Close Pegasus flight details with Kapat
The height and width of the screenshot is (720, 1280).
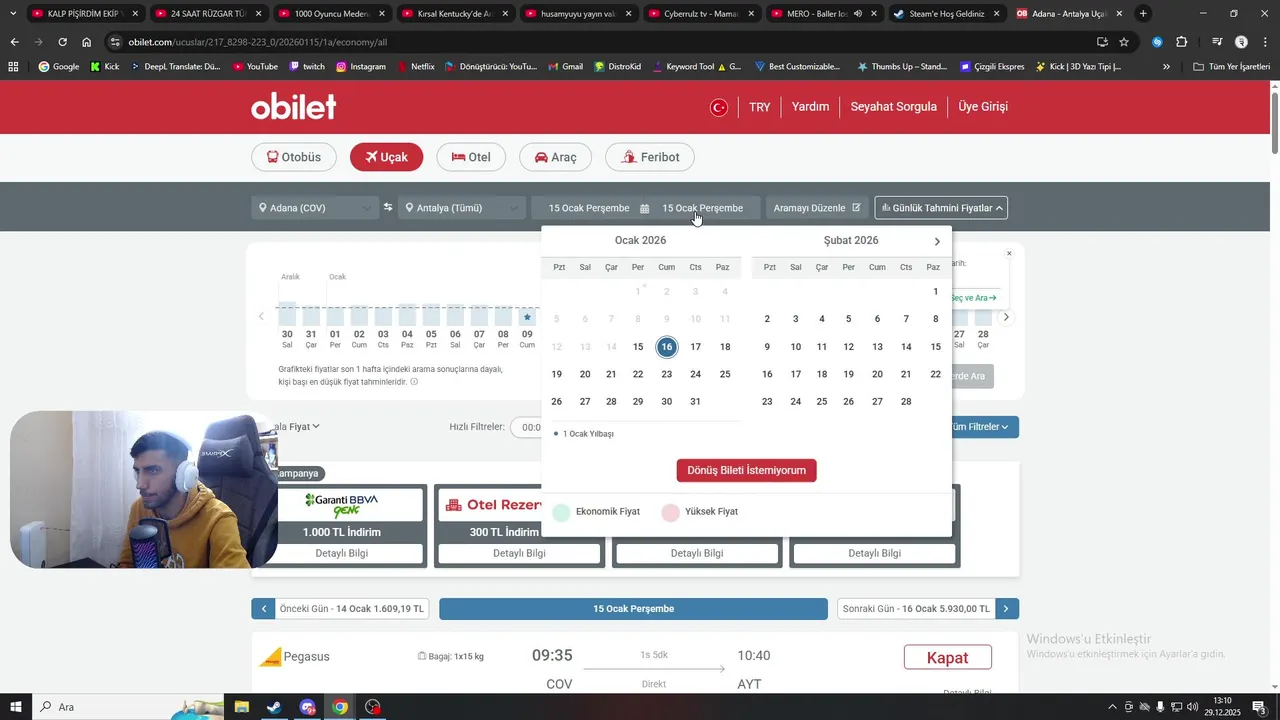947,657
